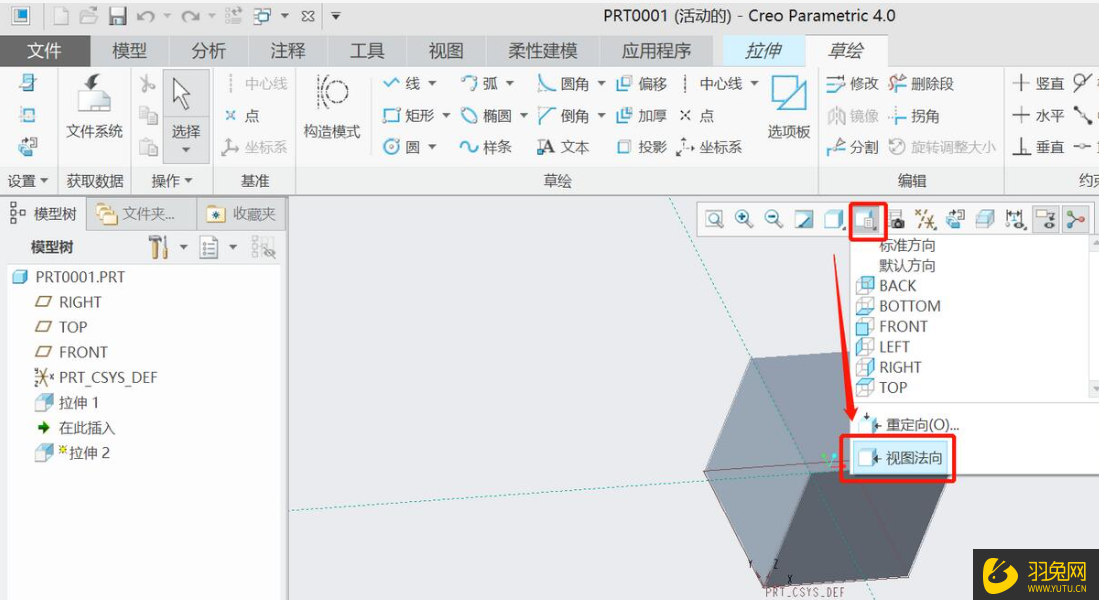Select the Spline (样条) tool
The image size is (1099, 600).
click(486, 146)
